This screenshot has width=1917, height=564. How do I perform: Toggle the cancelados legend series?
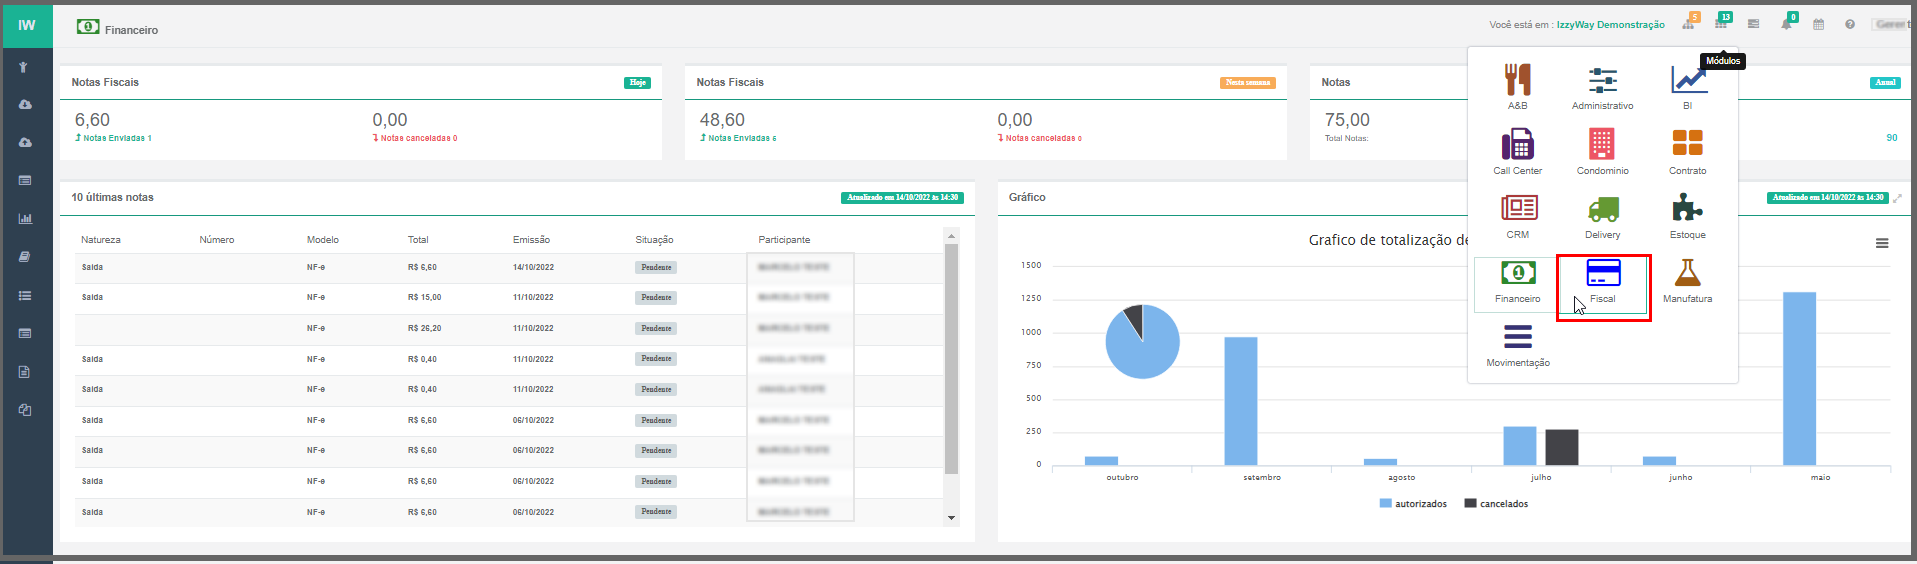pos(1496,504)
